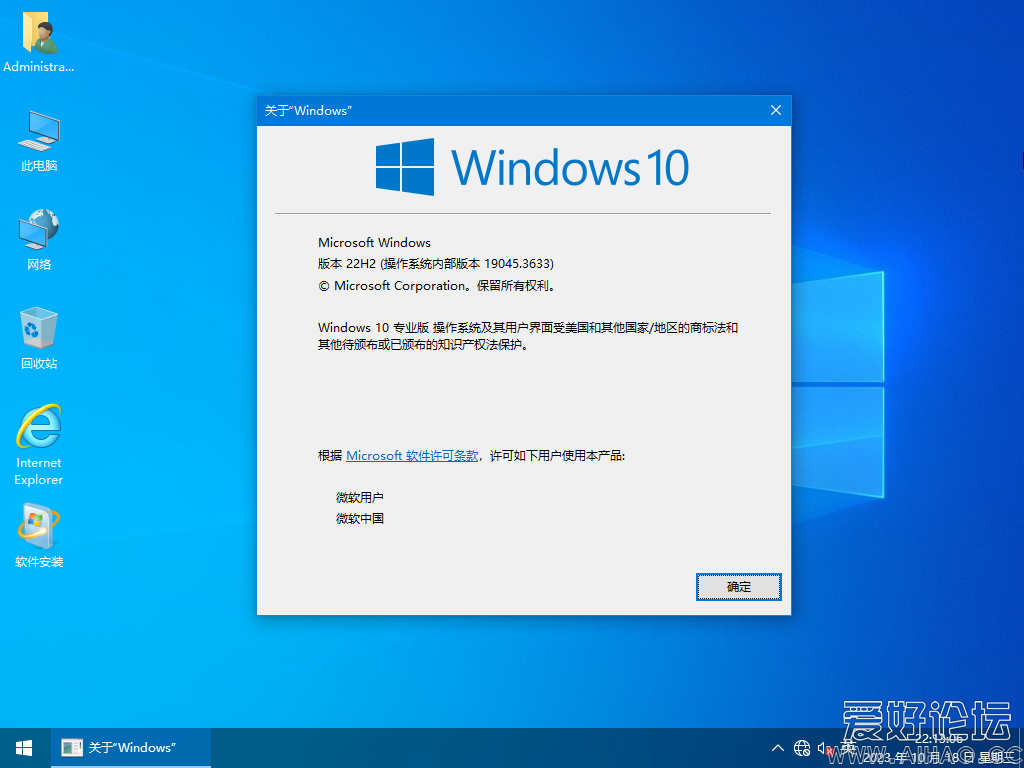Click the network globe icon in system tray
The width and height of the screenshot is (1024, 768).
[x=802, y=747]
